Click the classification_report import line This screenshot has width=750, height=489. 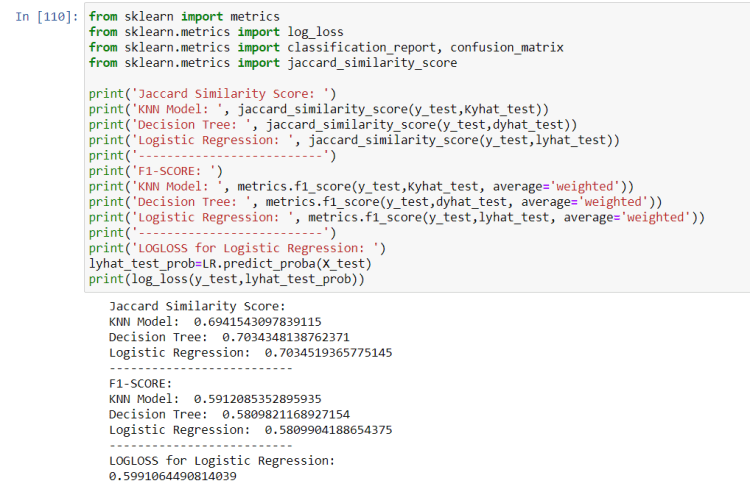pyautogui.click(x=326, y=47)
